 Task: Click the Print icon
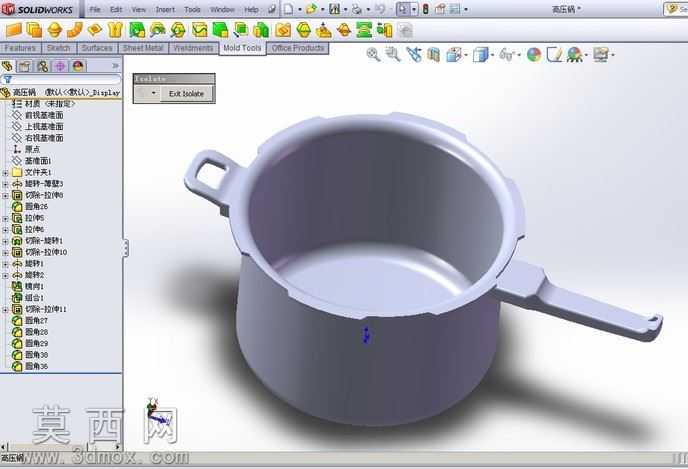pos(357,9)
